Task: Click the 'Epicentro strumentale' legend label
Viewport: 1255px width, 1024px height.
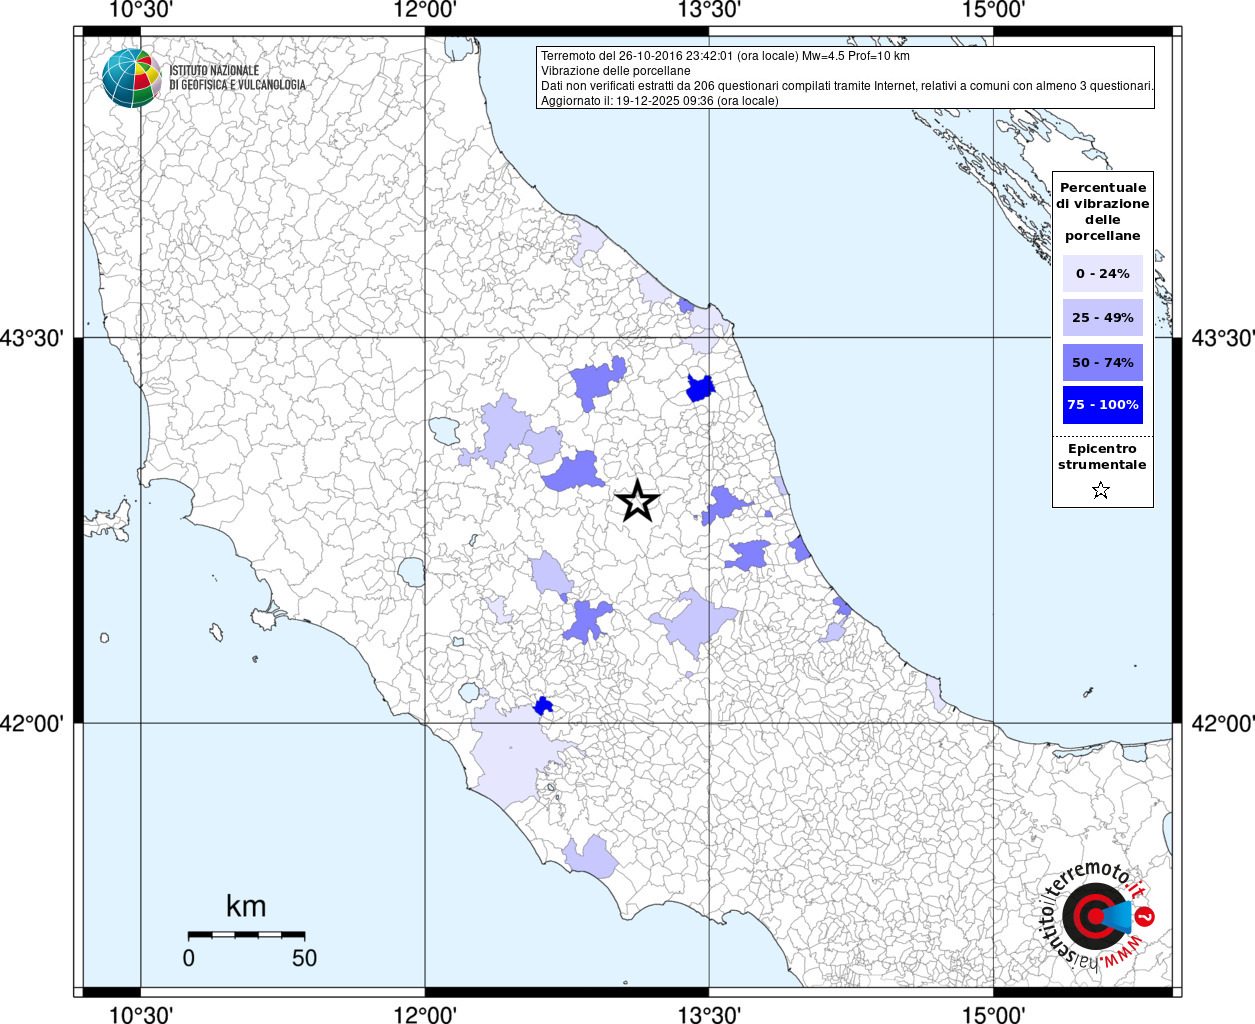Action: click(1102, 457)
